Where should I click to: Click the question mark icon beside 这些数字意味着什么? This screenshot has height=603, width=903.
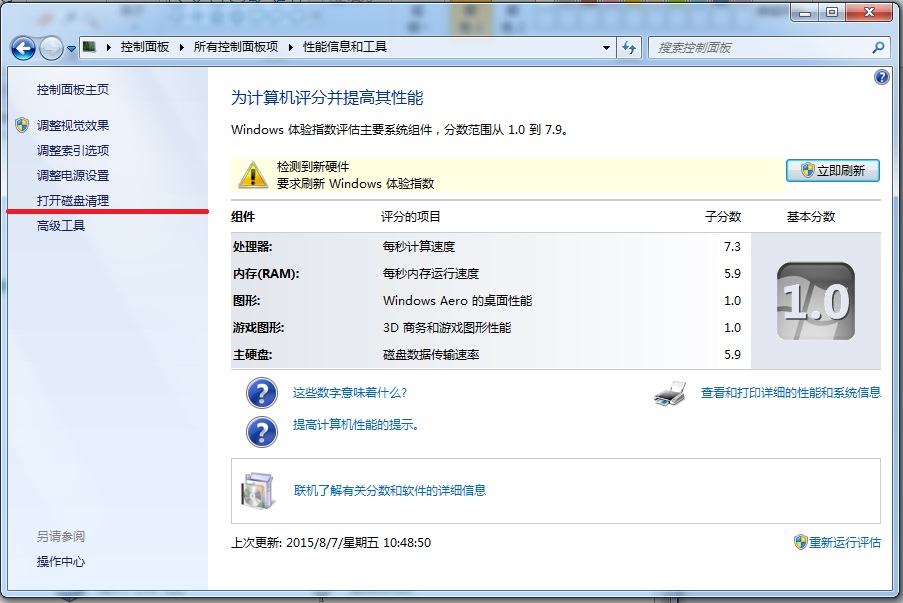(x=261, y=393)
